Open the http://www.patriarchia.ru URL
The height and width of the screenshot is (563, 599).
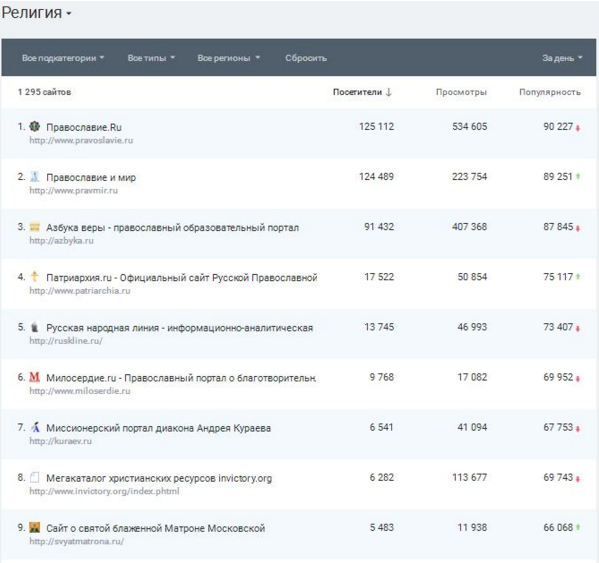coord(80,291)
